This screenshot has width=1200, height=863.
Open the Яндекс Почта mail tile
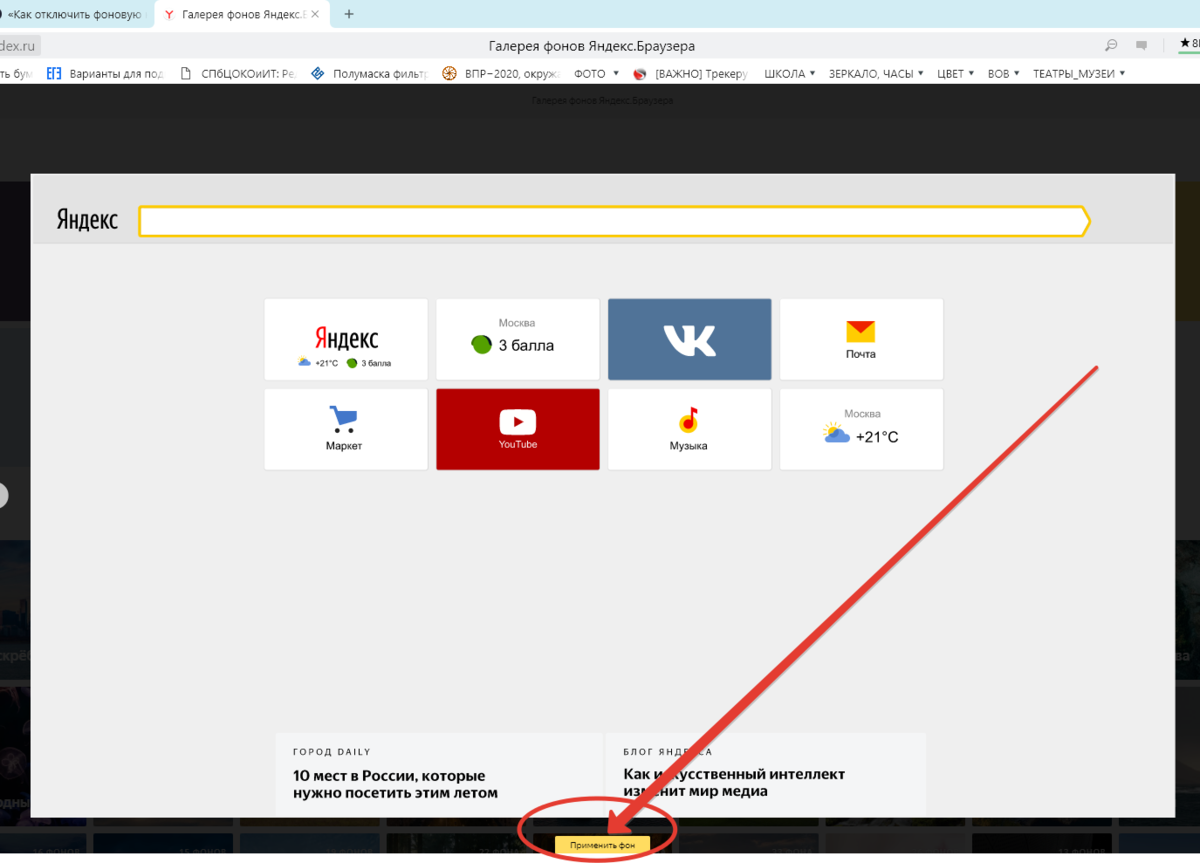tap(860, 339)
